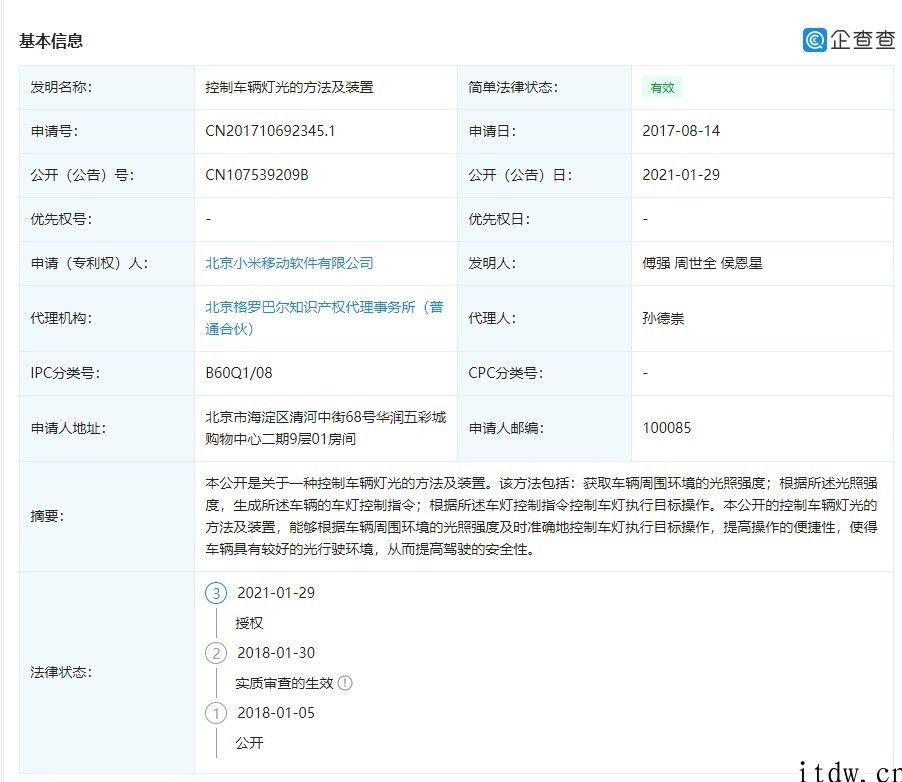This screenshot has width=902, height=782.
Task: Click the IPC classification B60Q1/08
Action: click(238, 373)
